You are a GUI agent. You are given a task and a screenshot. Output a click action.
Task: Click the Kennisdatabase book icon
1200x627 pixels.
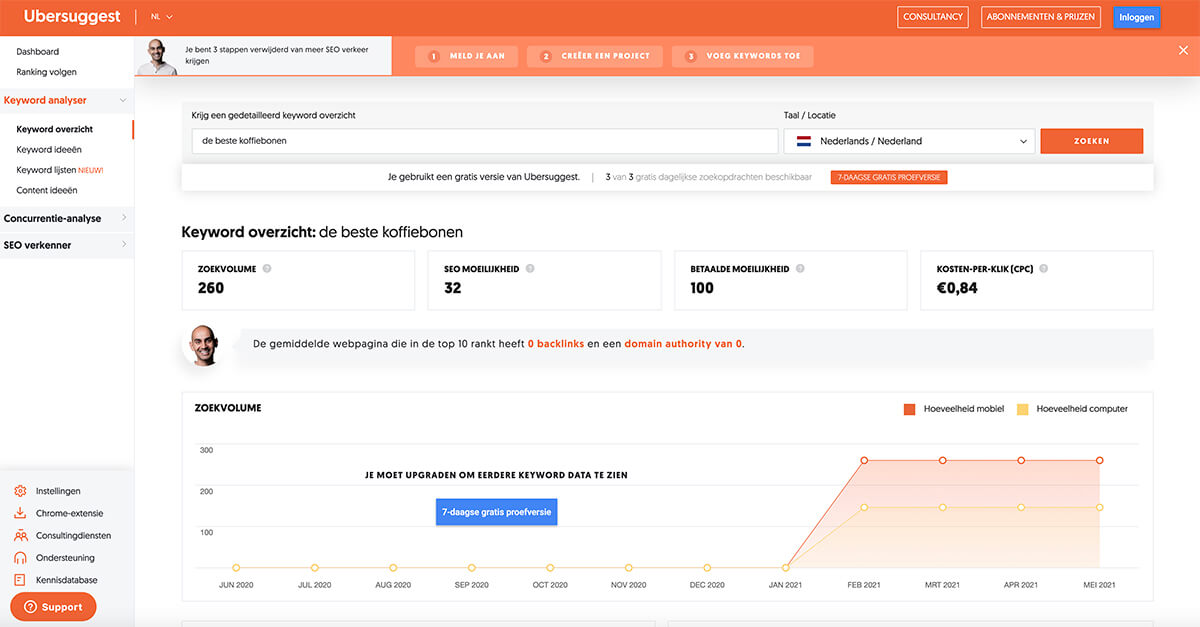20,580
